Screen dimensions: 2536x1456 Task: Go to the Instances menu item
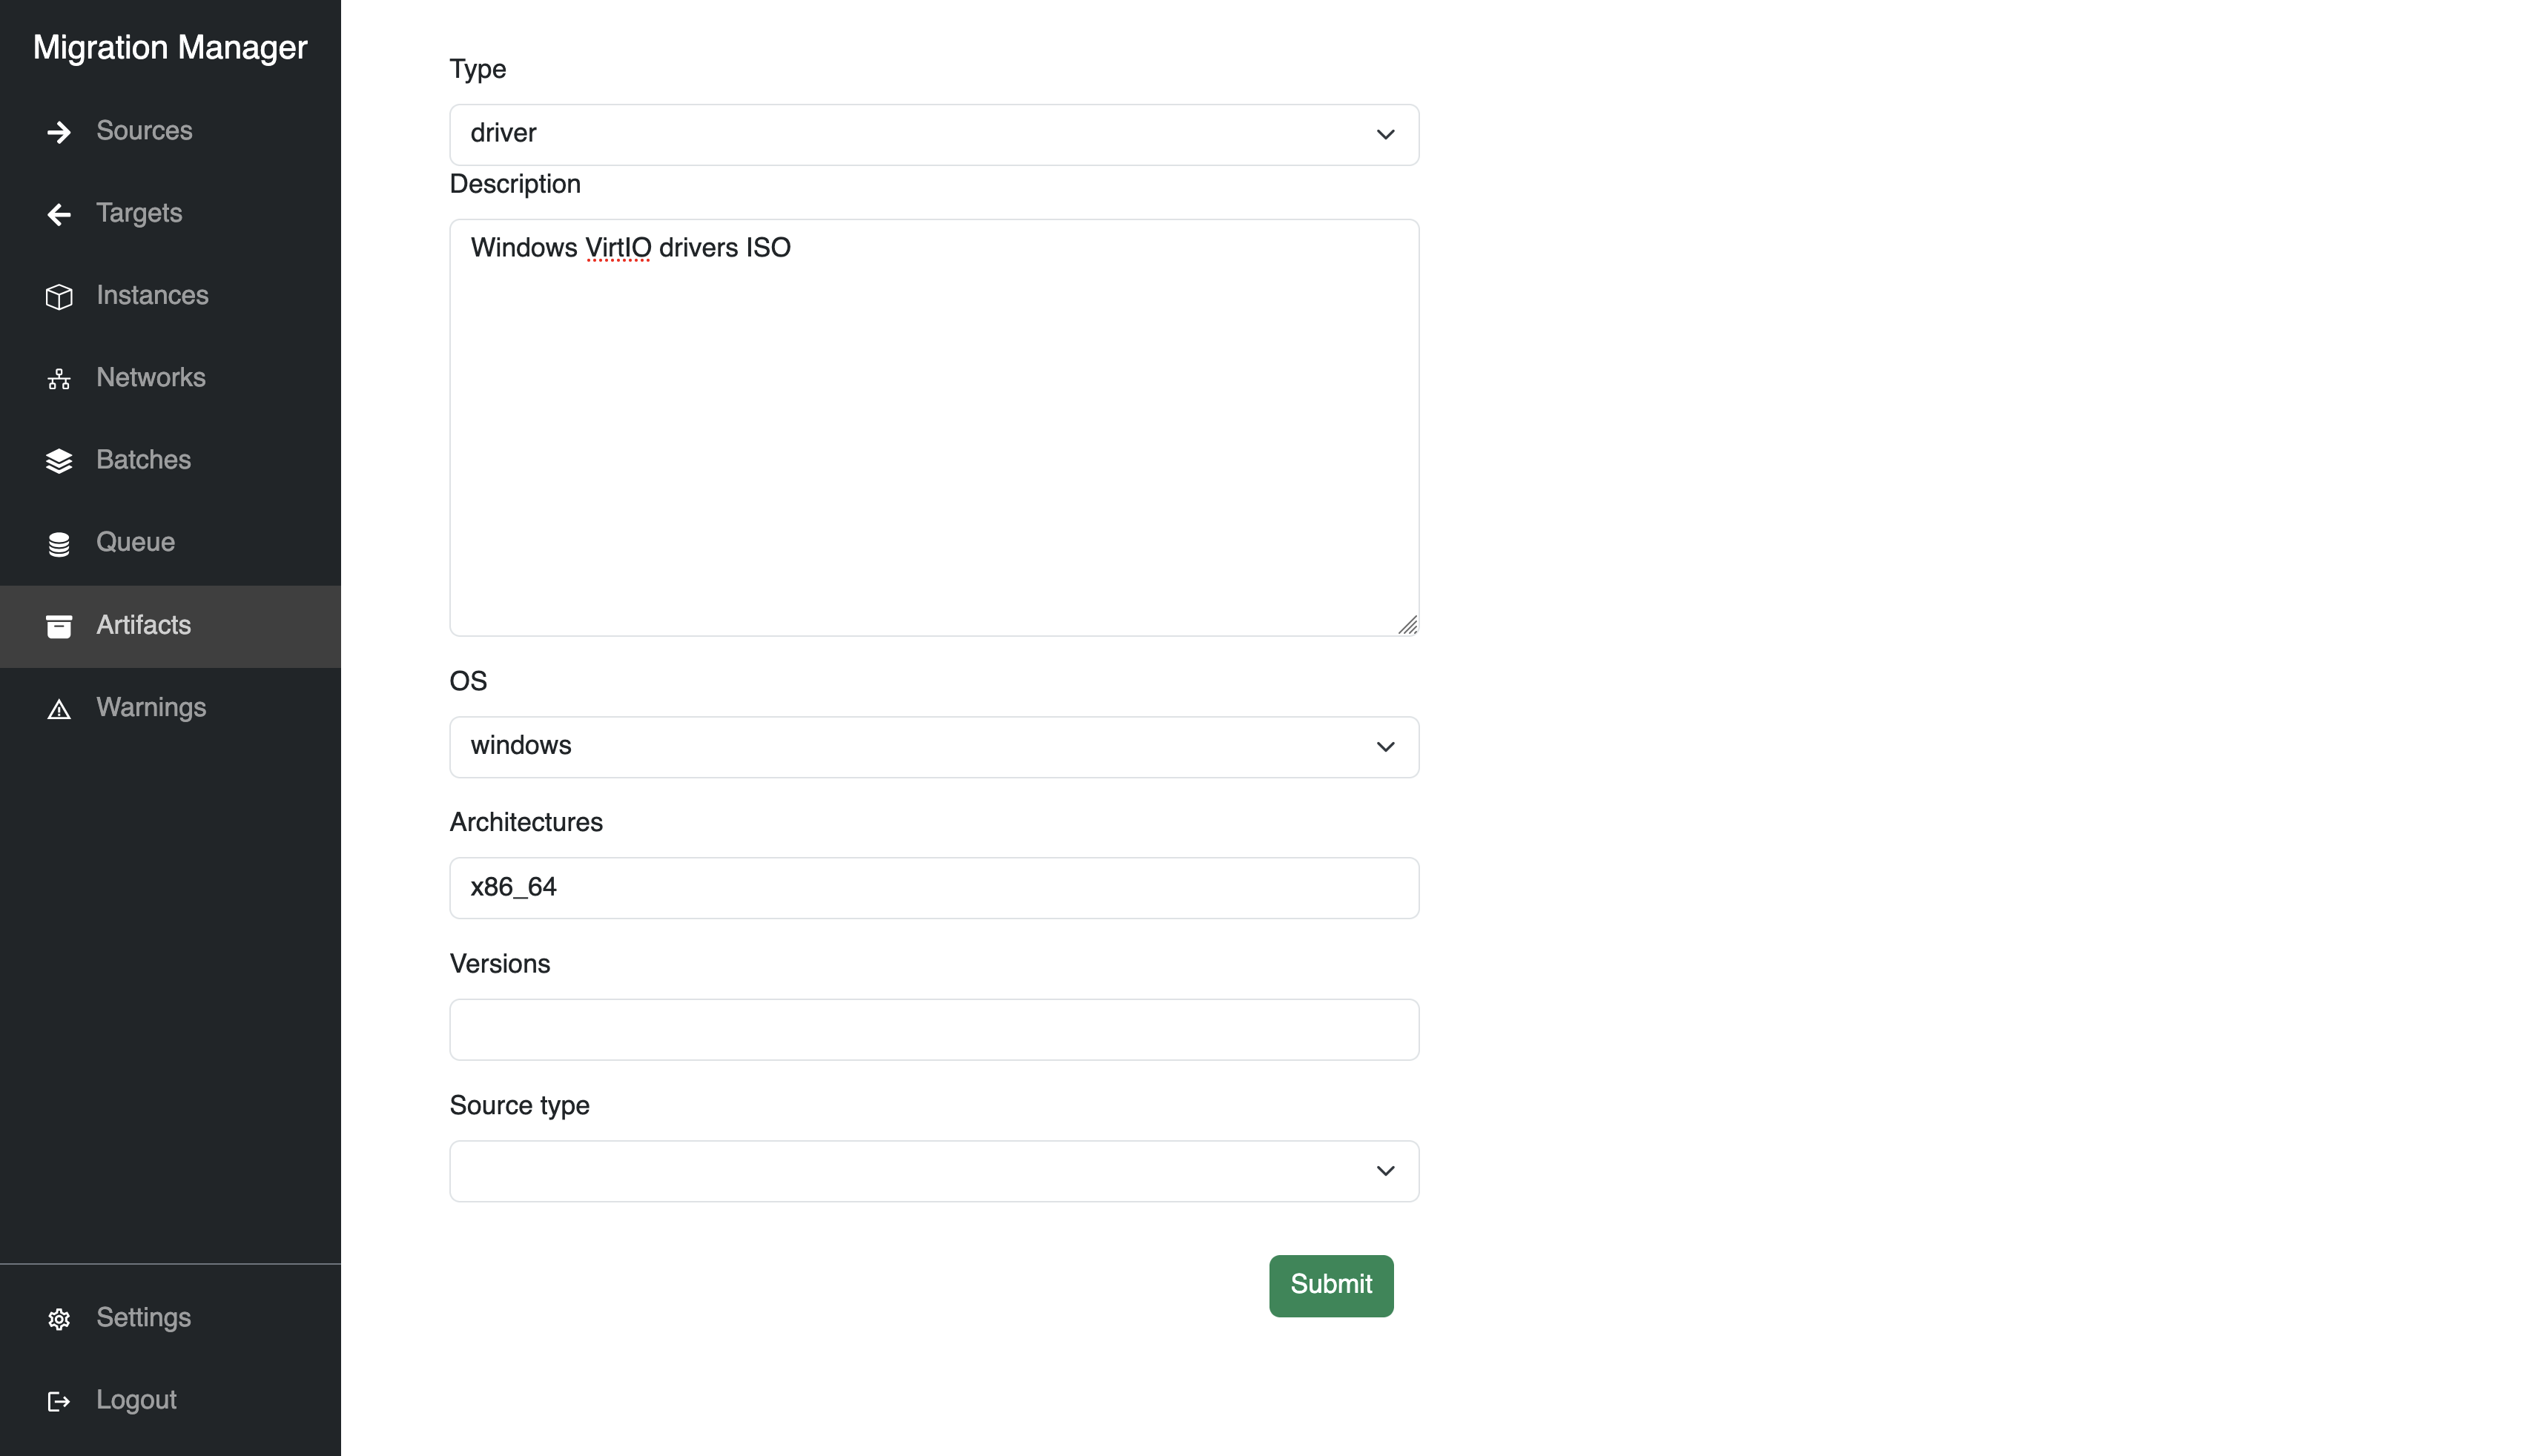tap(152, 295)
